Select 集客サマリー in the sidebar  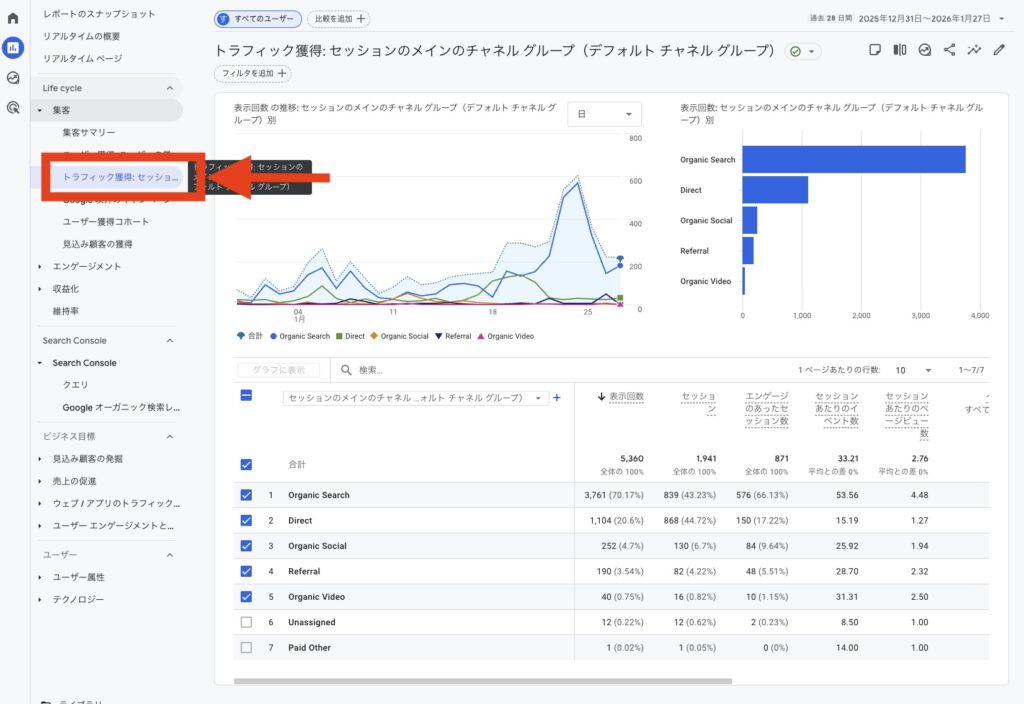89,132
